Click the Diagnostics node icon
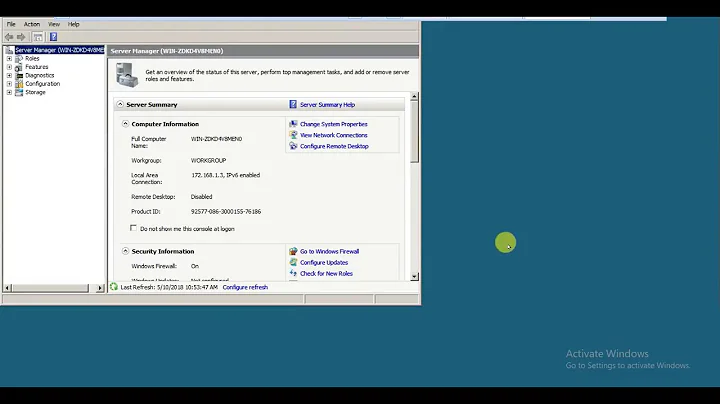Screen dimensions: 720x404 (19, 75)
